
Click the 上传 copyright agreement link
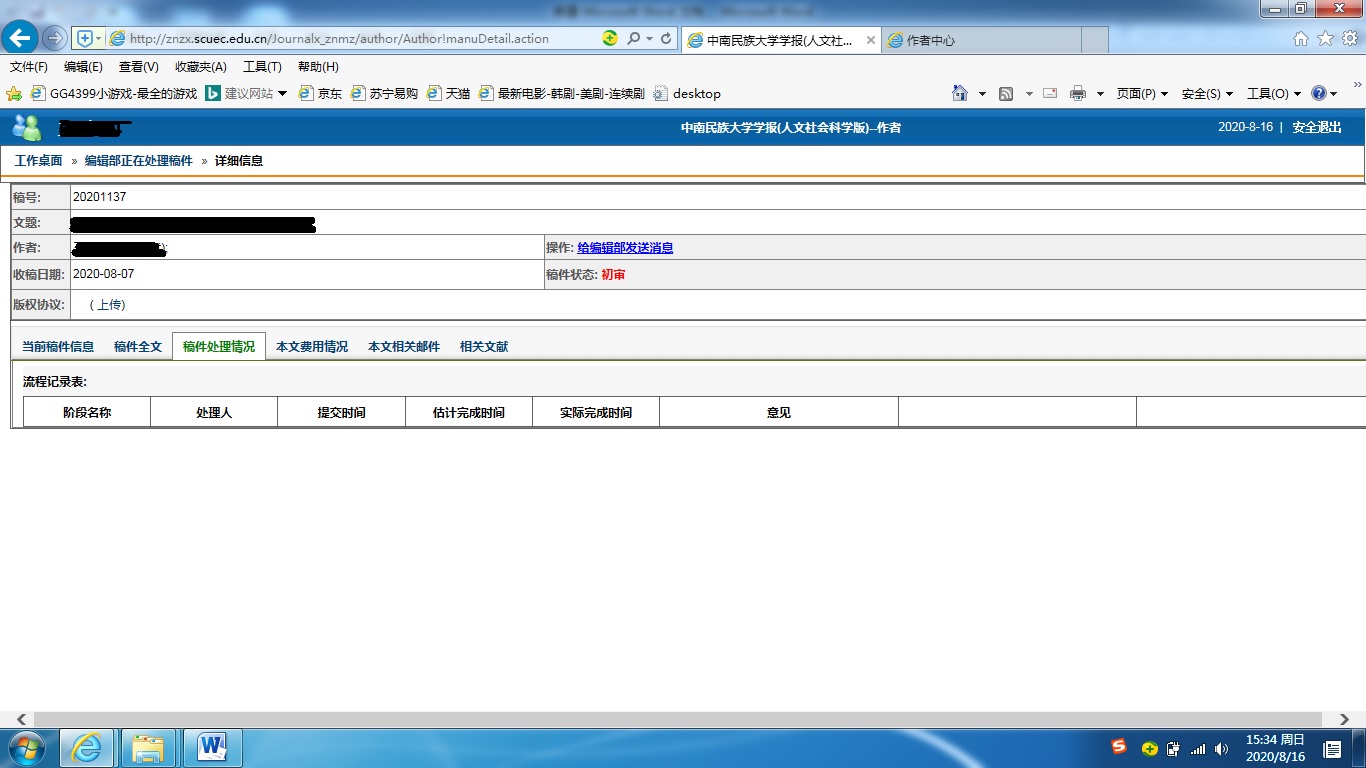click(x=109, y=305)
